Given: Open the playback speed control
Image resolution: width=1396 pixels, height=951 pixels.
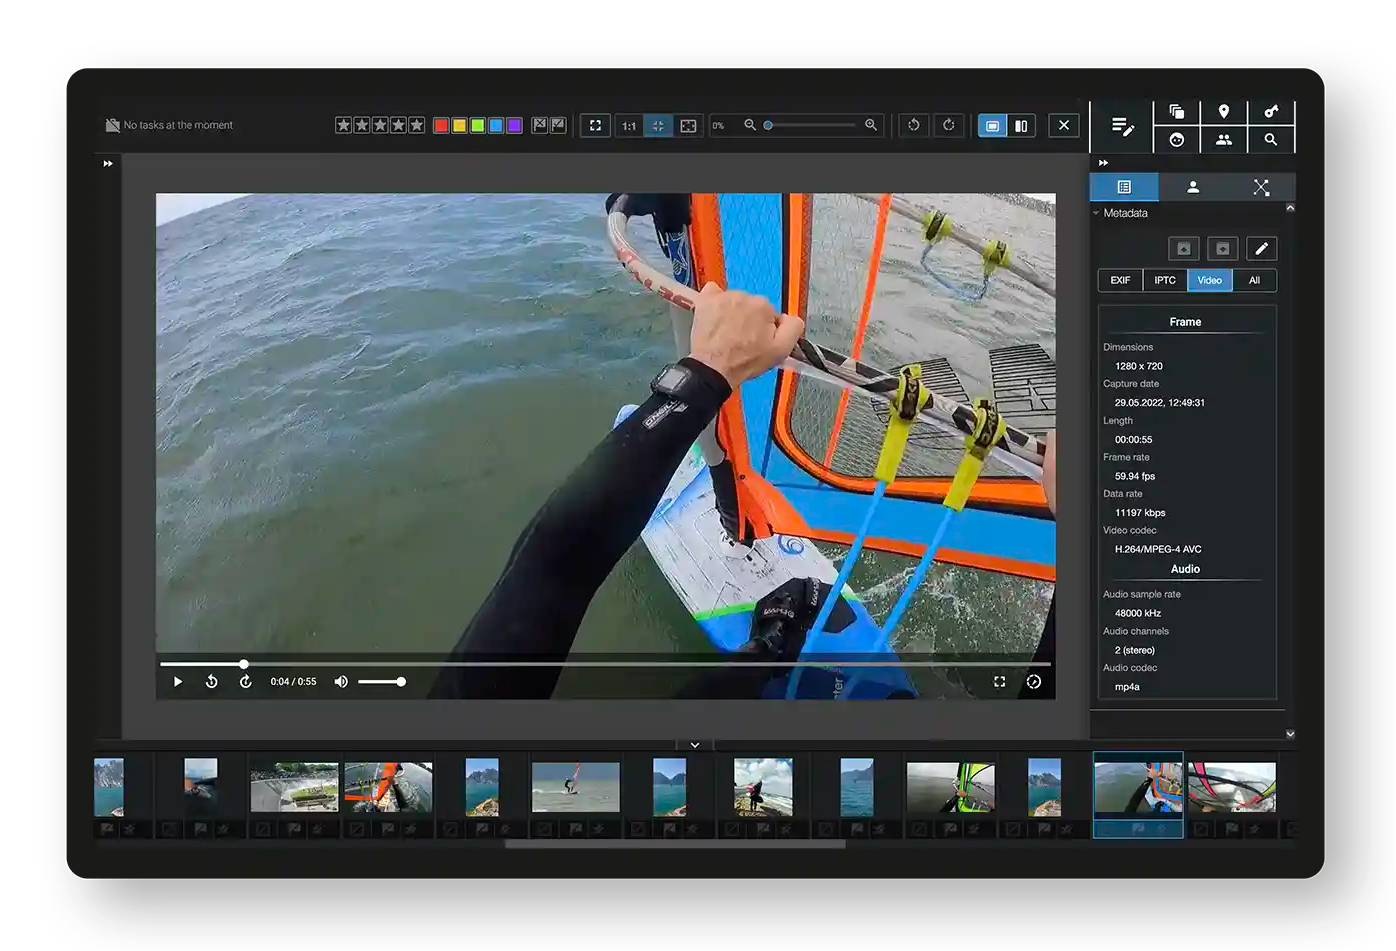Looking at the screenshot, I should (1034, 682).
